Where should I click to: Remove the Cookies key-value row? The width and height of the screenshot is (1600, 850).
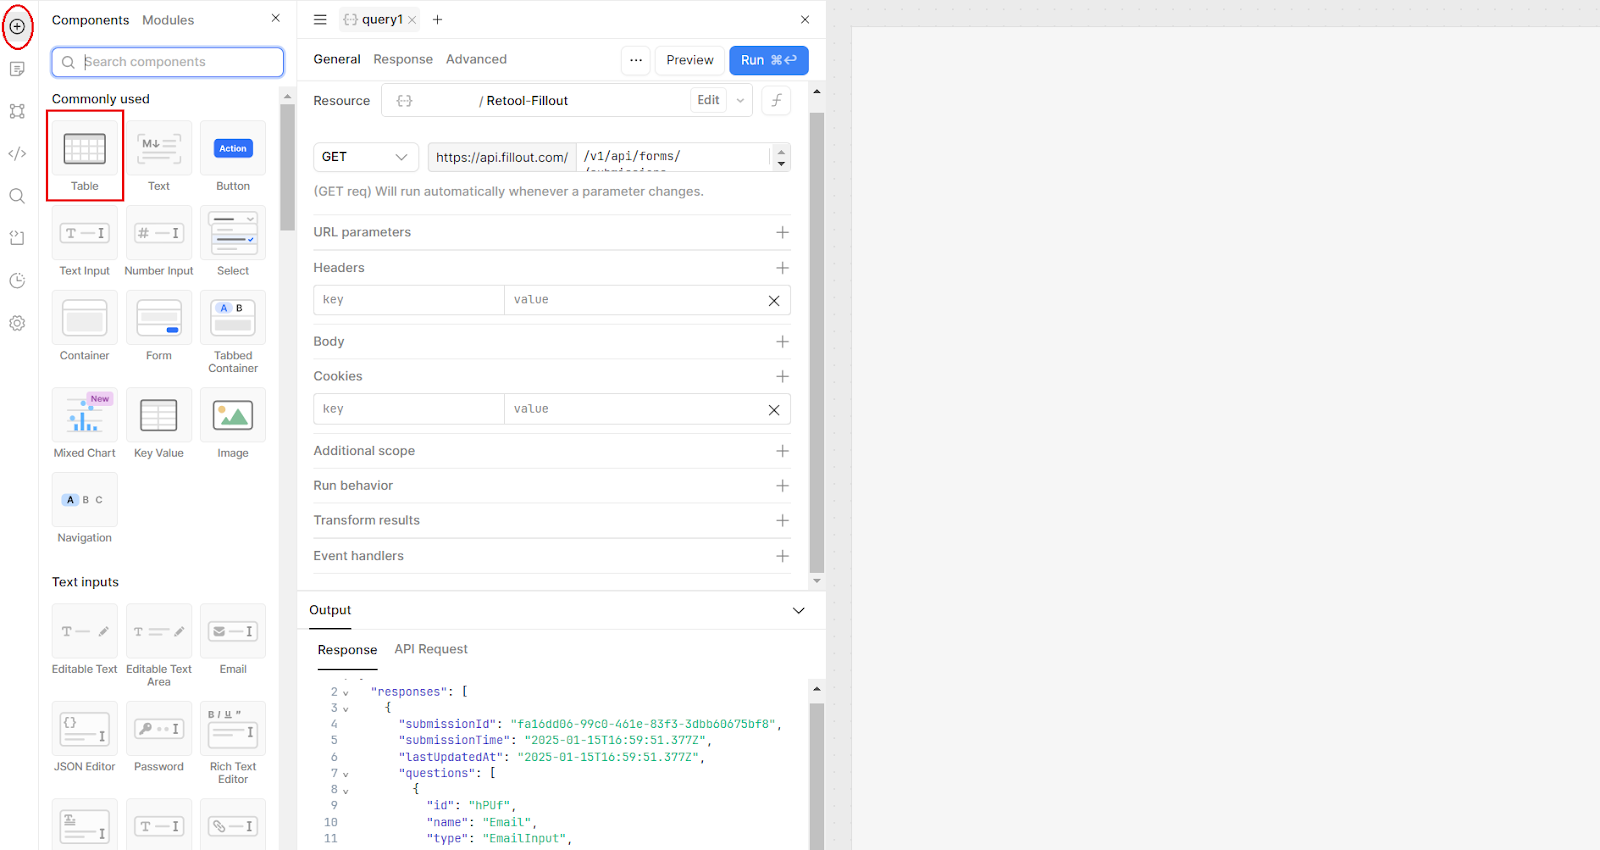(x=774, y=409)
